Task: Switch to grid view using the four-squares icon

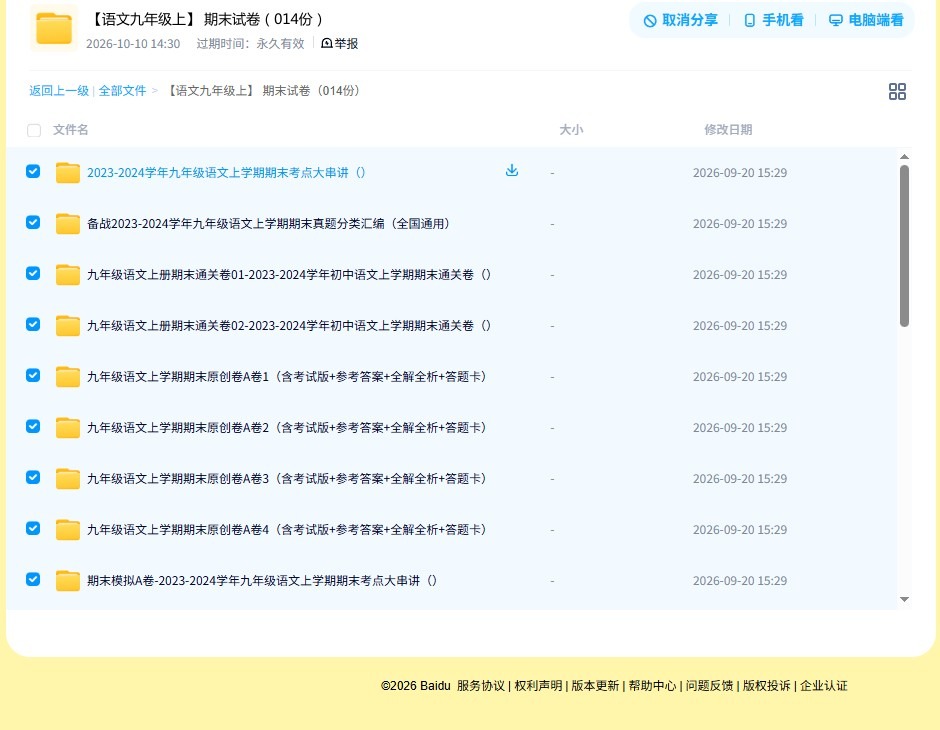Action: [897, 91]
